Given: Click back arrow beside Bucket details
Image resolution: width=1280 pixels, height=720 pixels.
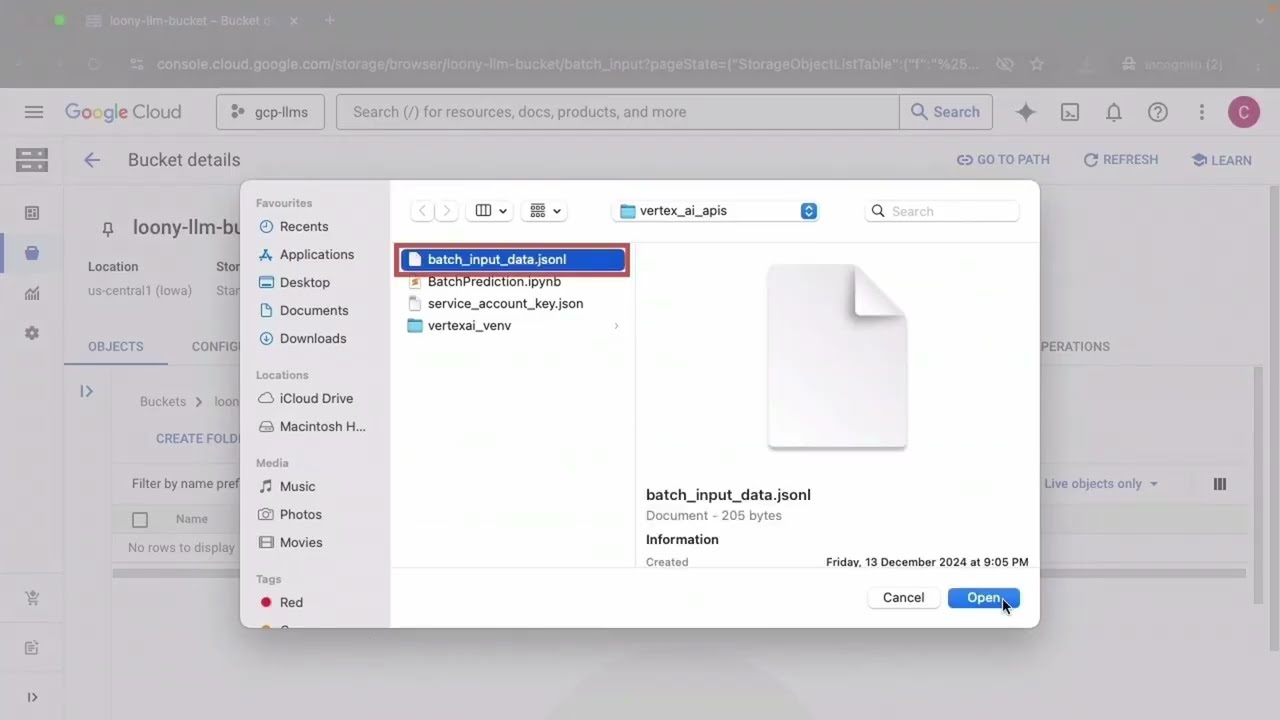Looking at the screenshot, I should (92, 160).
